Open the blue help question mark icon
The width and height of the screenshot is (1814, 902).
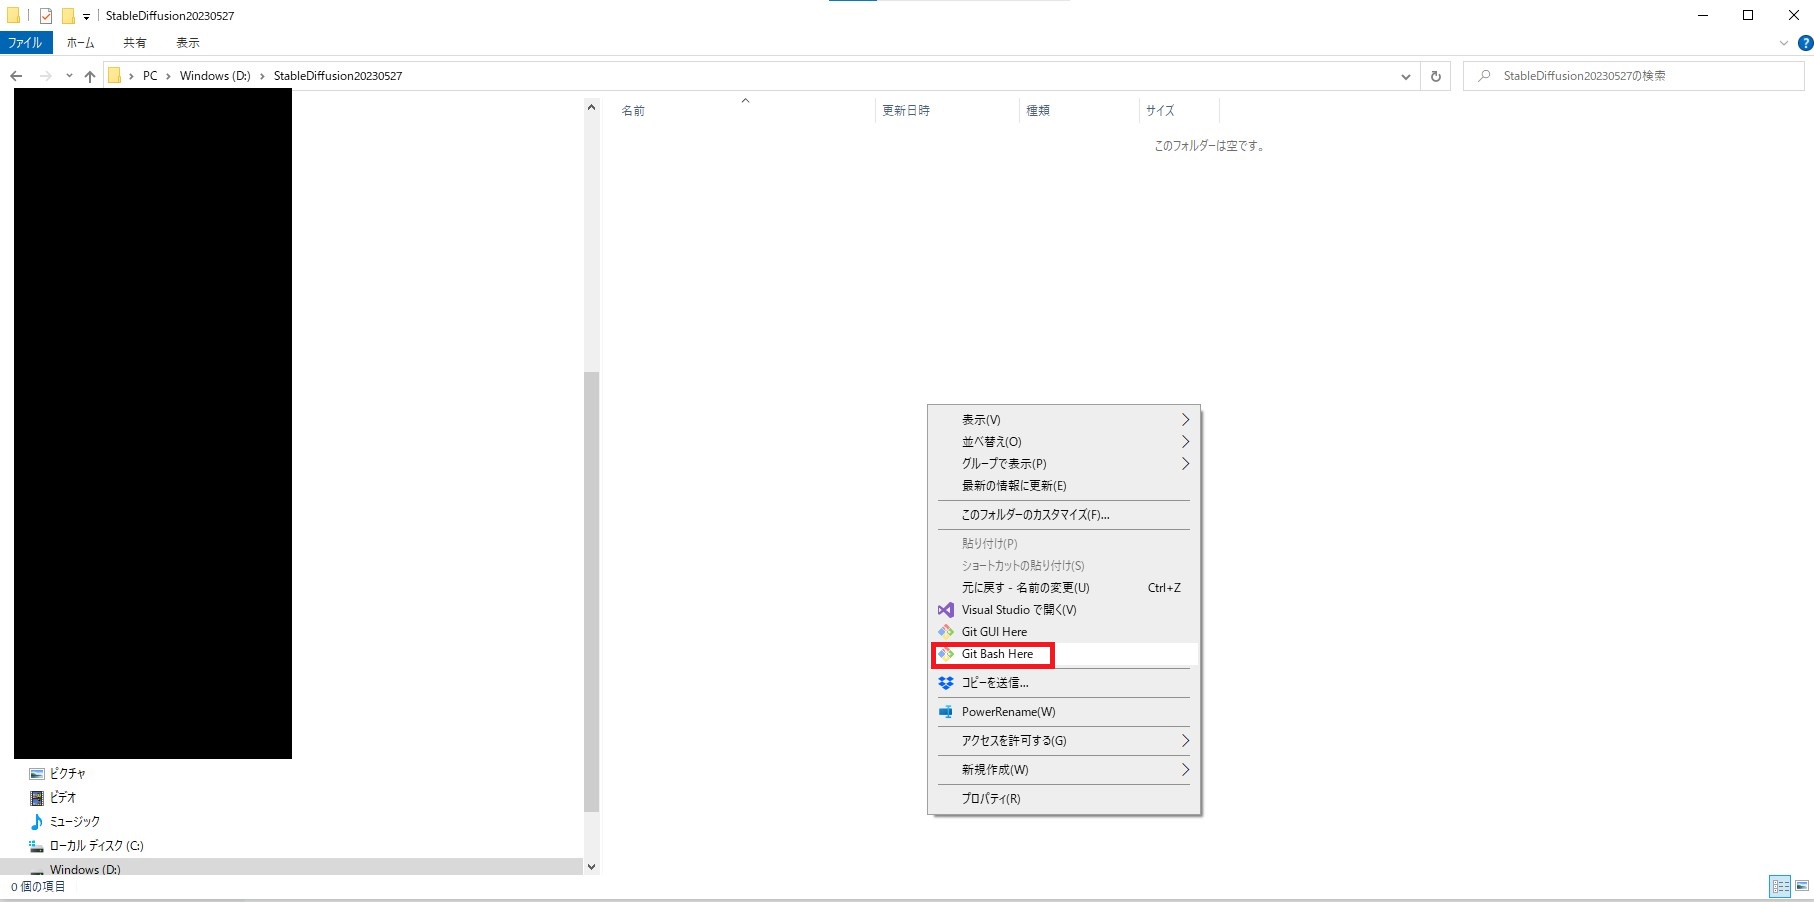point(1805,43)
